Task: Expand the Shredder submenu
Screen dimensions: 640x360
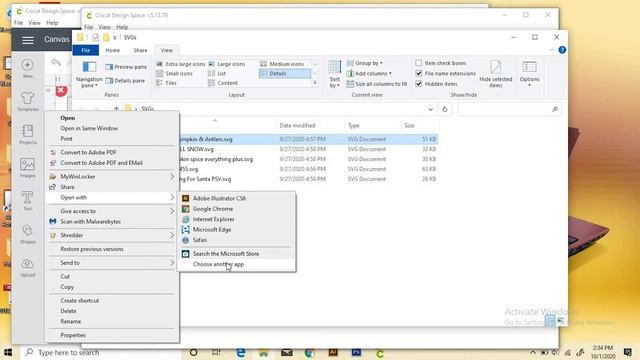Action: (x=111, y=236)
